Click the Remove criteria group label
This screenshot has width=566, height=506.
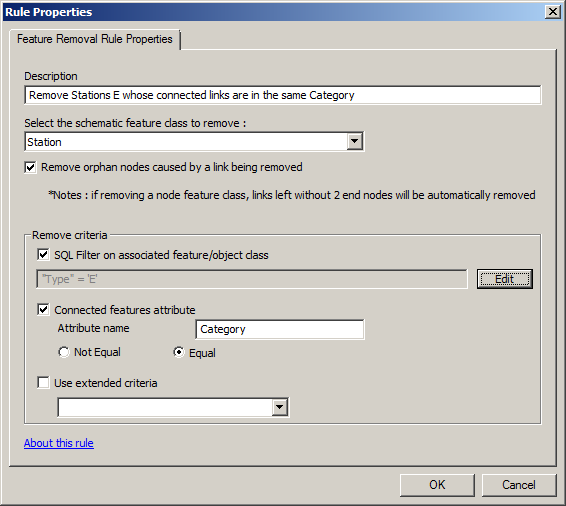click(x=70, y=235)
